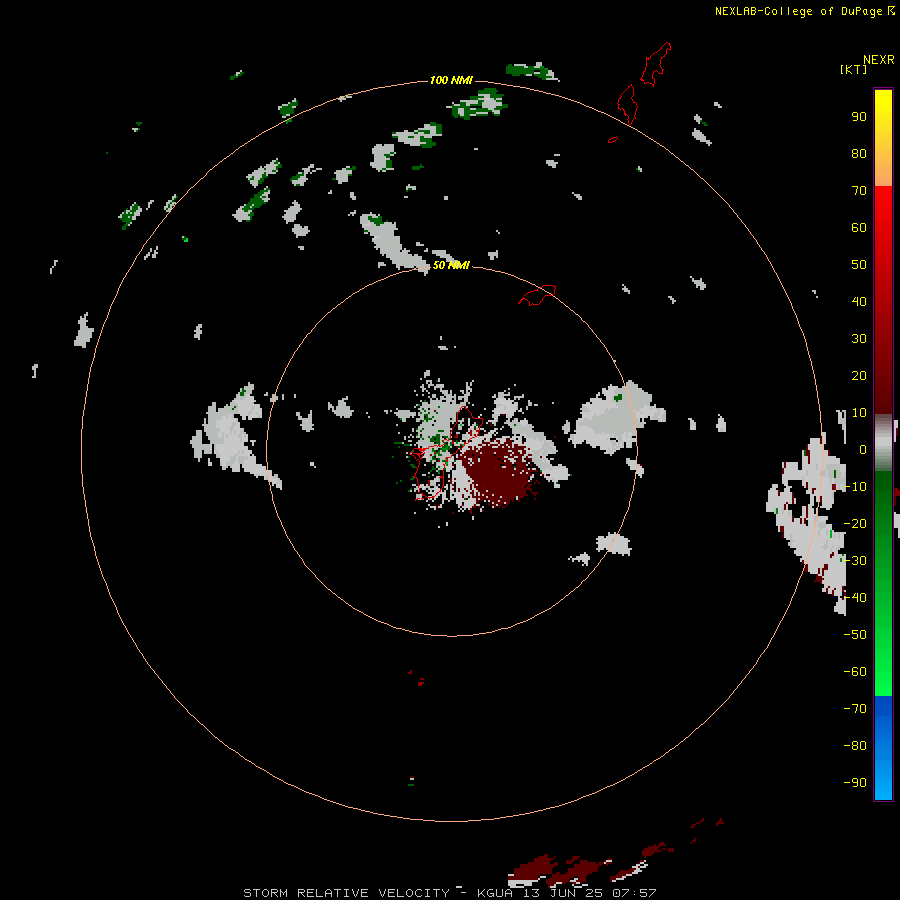Click the 10 knot scale value
Screen dimensions: 900x900
click(x=859, y=413)
